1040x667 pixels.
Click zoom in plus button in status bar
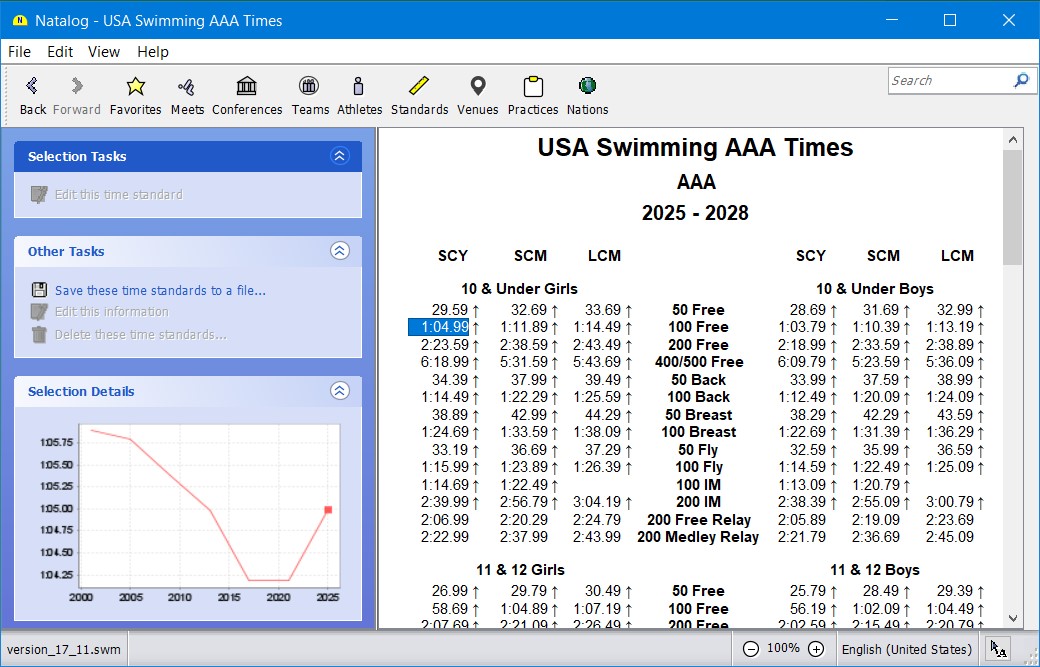(x=816, y=649)
